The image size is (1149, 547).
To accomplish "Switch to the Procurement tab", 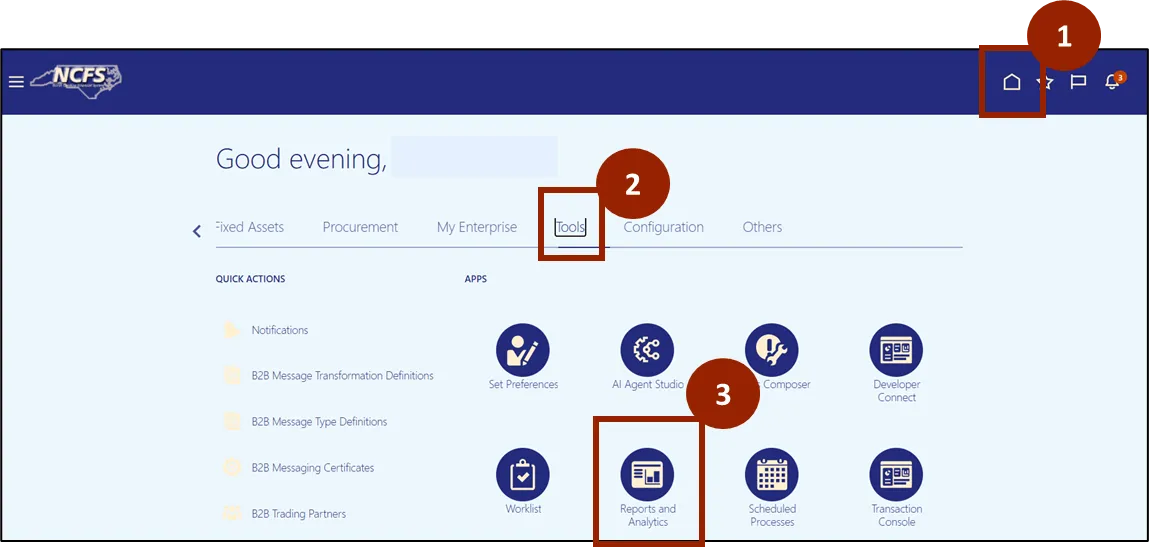I will click(361, 227).
